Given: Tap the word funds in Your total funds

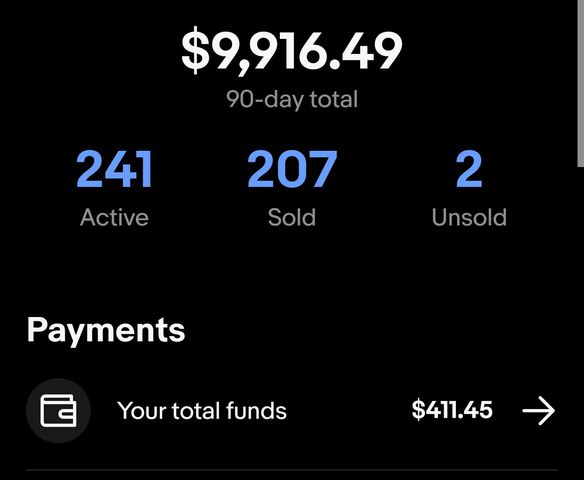Looking at the screenshot, I should point(256,410).
